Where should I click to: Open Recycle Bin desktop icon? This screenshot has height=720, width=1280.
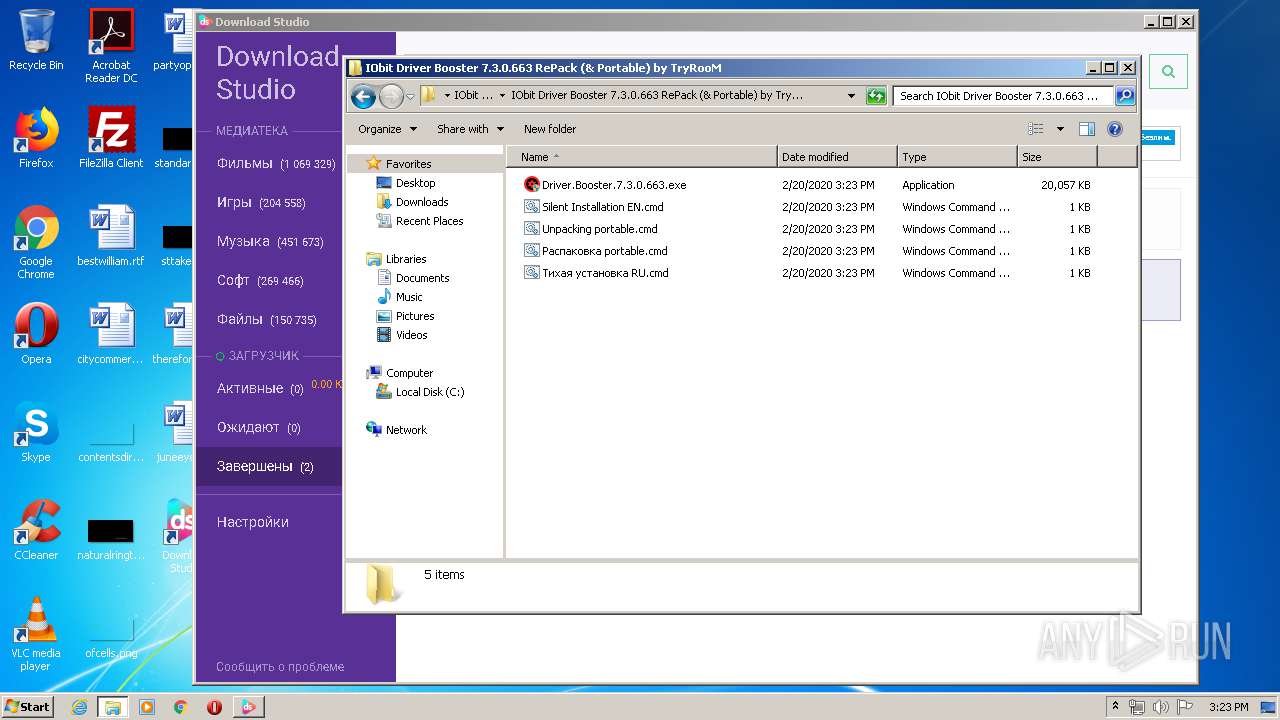click(36, 41)
